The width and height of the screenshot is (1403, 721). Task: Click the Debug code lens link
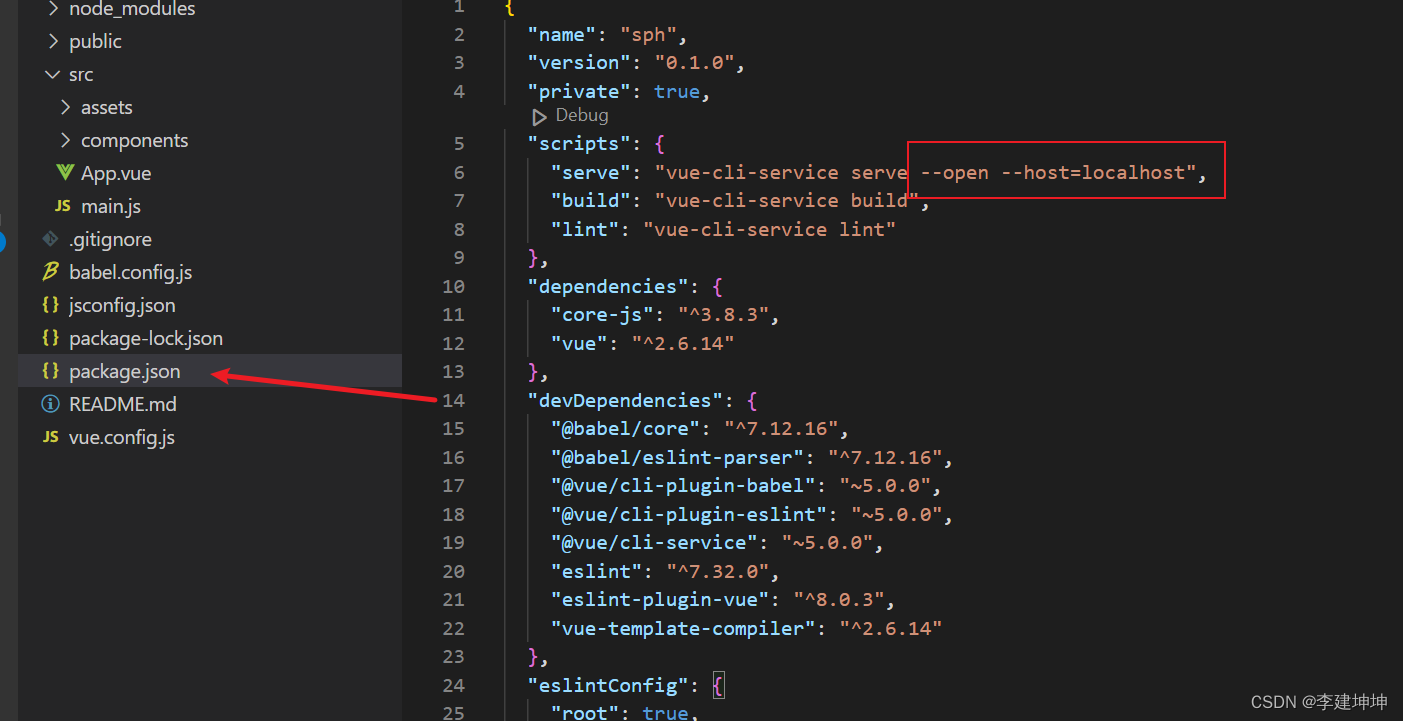[x=581, y=115]
